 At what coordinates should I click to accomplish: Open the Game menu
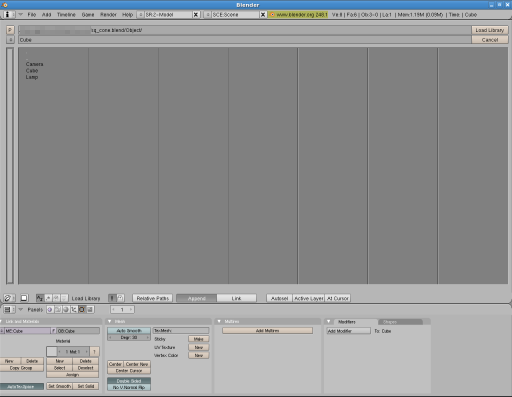(88, 15)
